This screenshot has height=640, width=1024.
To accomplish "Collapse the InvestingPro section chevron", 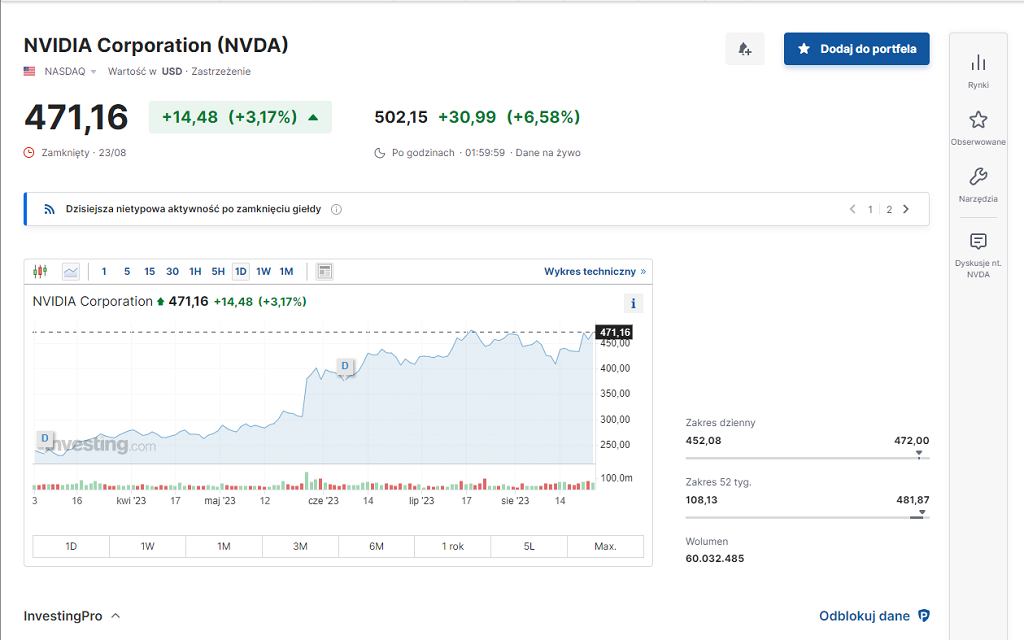I will [x=116, y=615].
